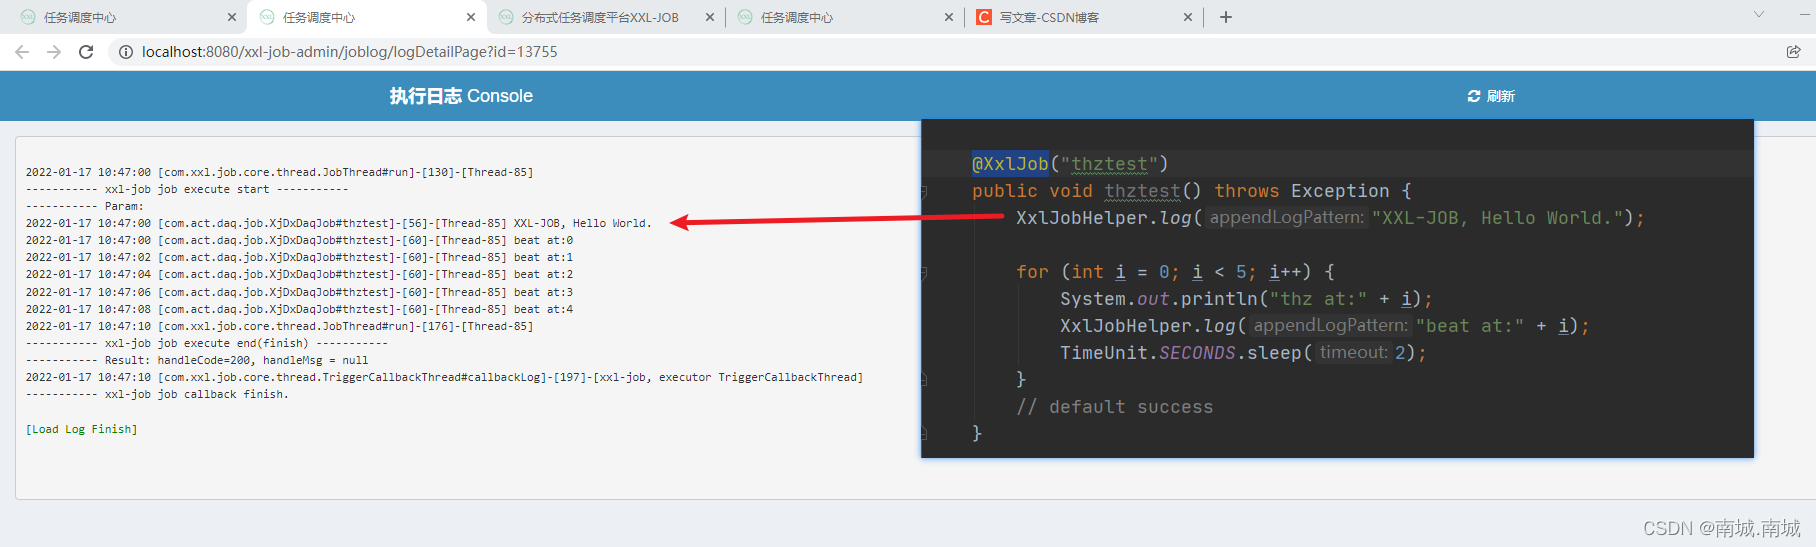Close the 写文章-CSDN博客 tab
1816x547 pixels.
[x=1188, y=17]
